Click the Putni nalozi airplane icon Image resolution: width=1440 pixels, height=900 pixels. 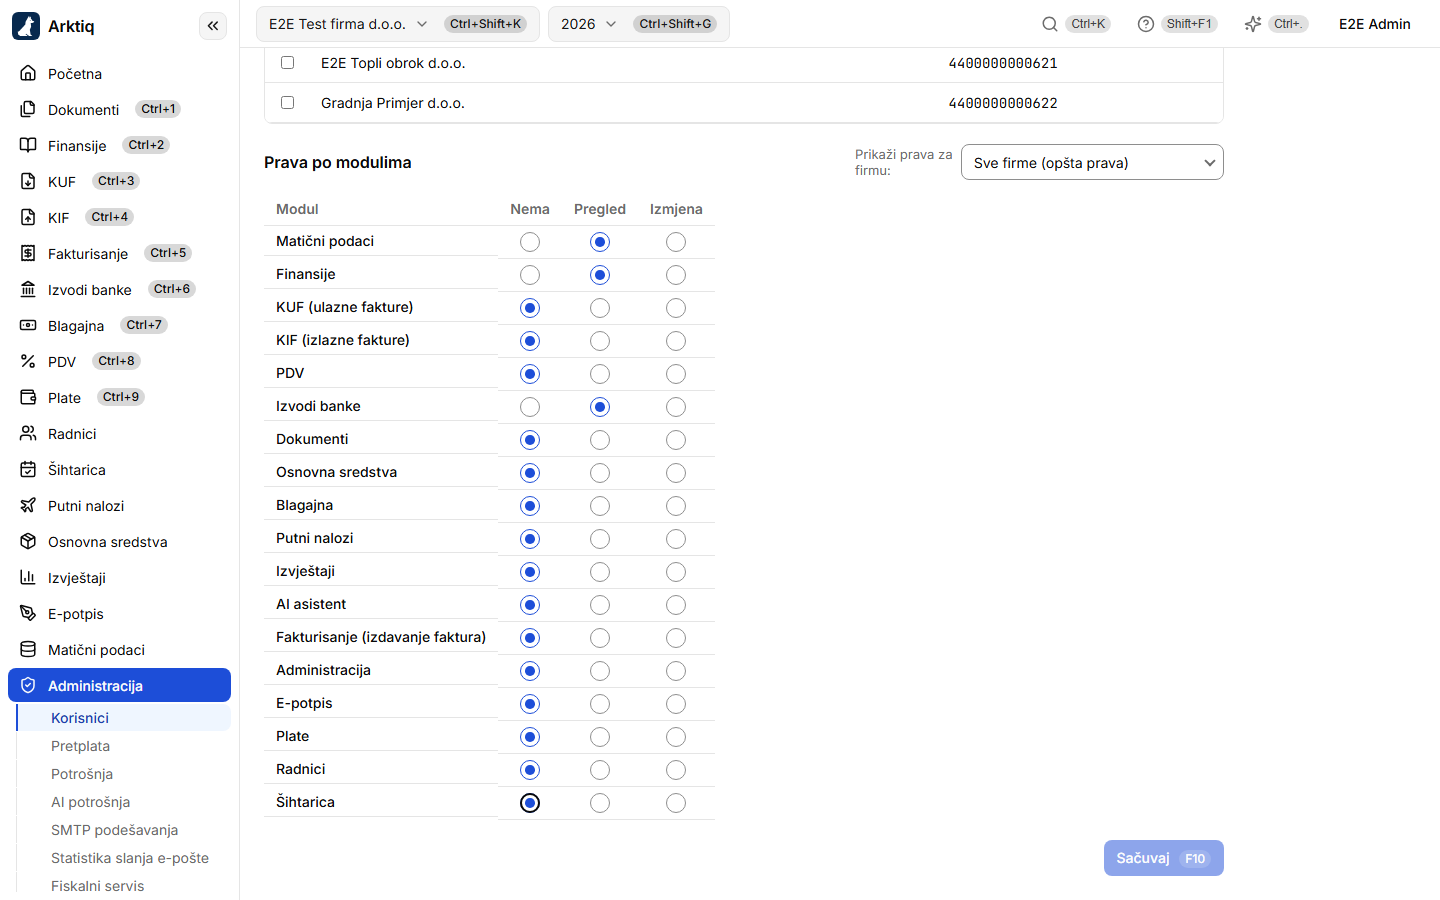(x=28, y=506)
